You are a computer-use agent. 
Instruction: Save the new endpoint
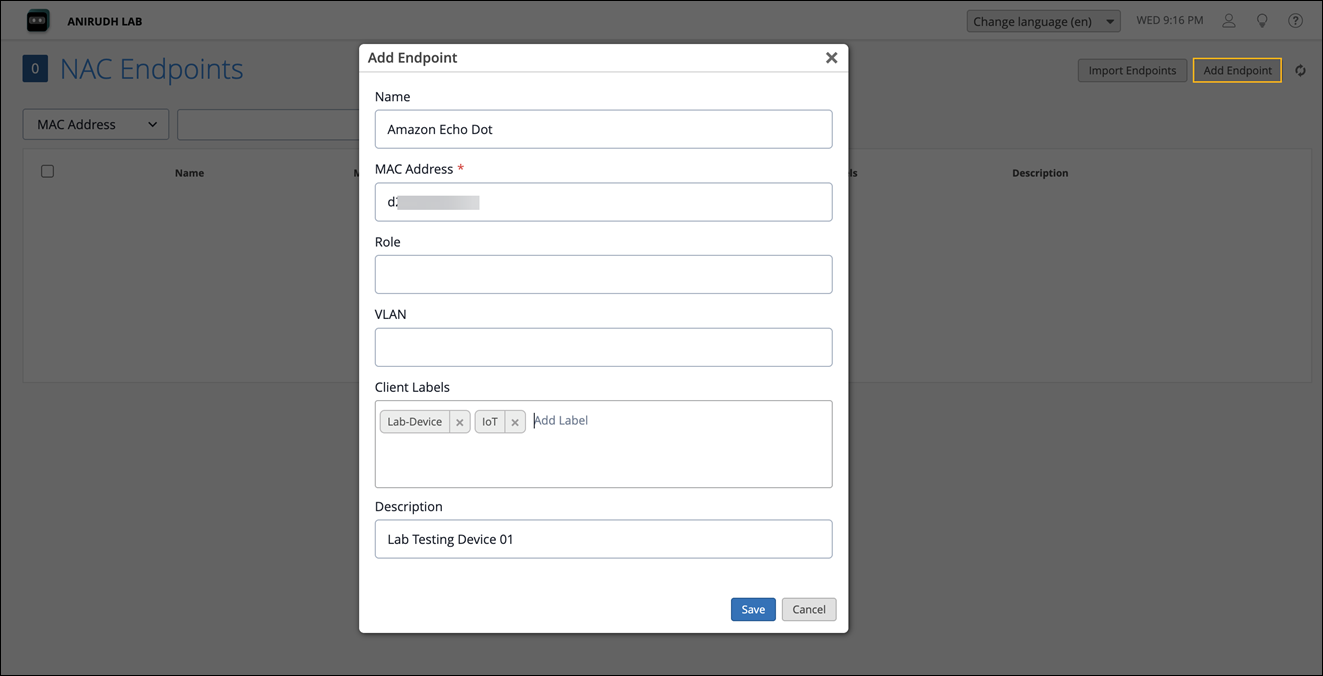[x=753, y=609]
